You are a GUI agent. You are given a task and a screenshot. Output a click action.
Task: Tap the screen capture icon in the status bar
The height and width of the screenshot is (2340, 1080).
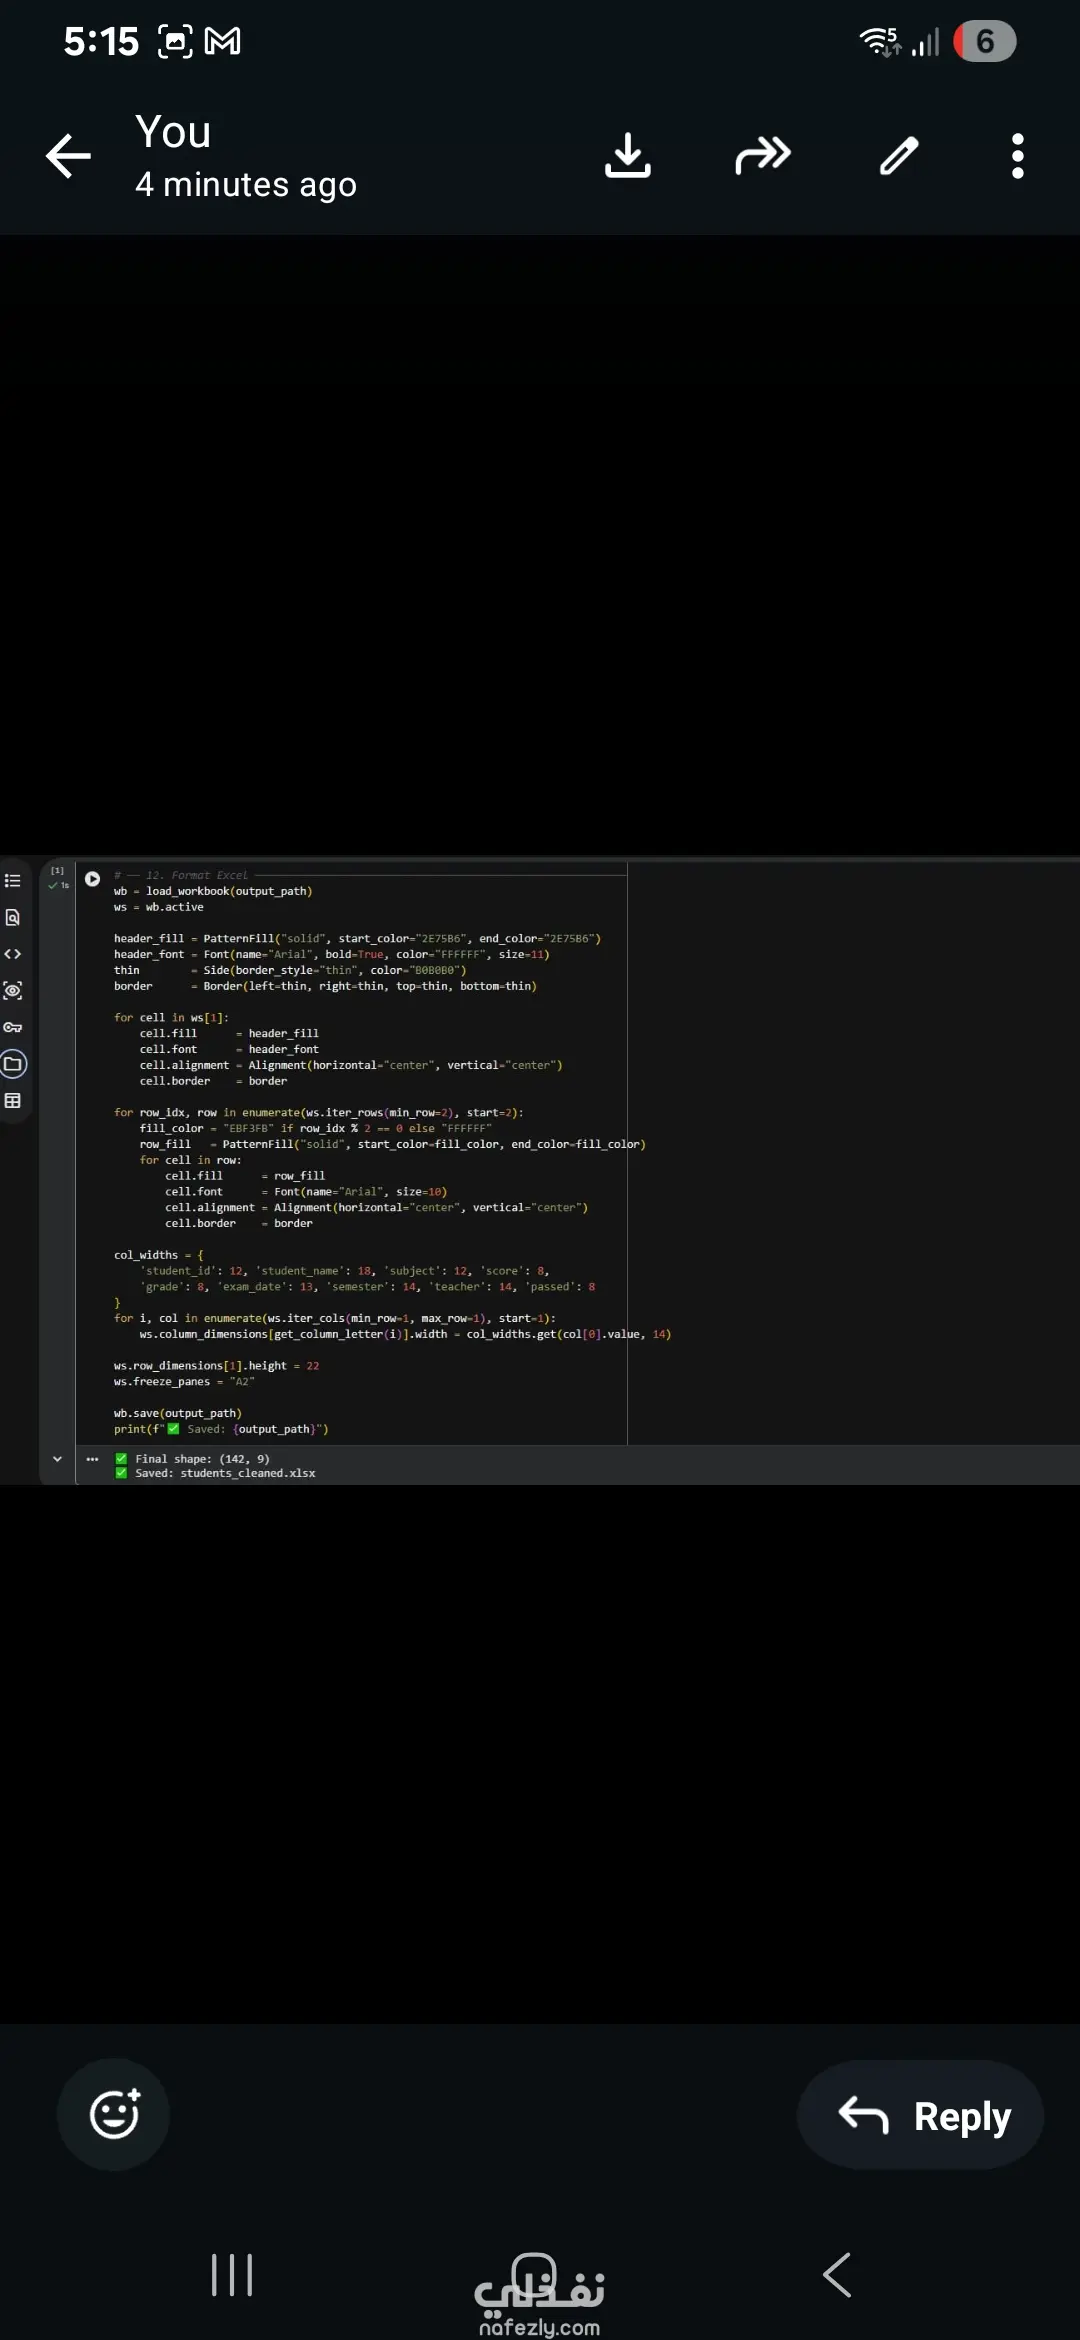175,41
